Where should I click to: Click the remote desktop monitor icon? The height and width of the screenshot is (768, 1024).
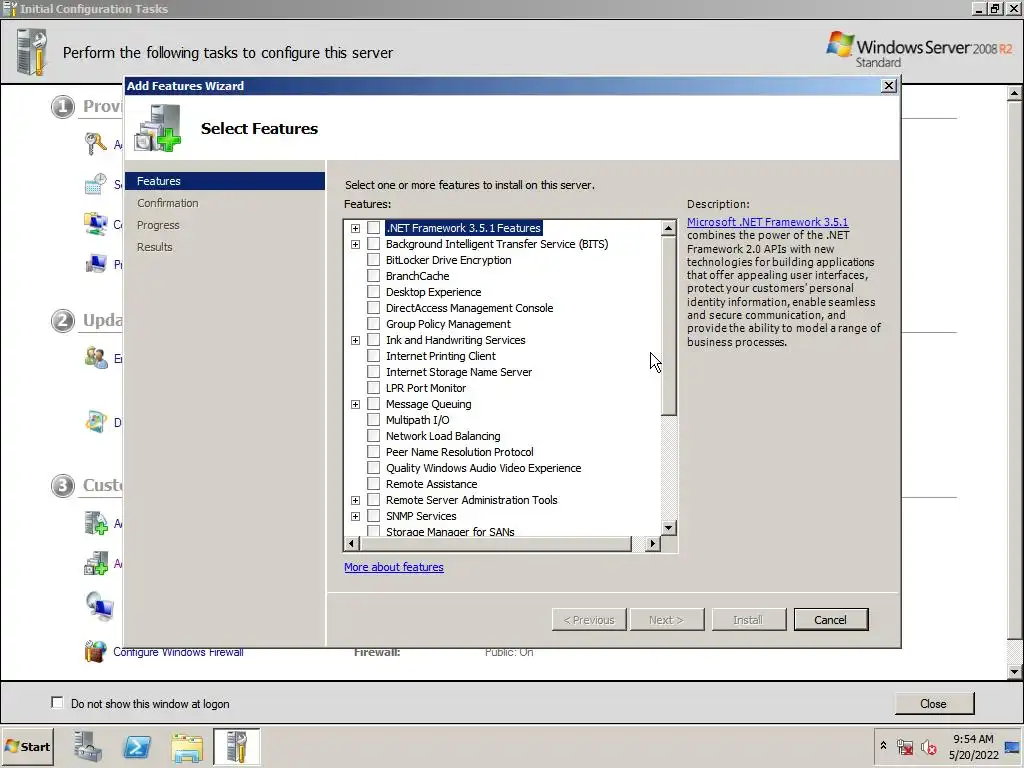pyautogui.click(x=99, y=606)
